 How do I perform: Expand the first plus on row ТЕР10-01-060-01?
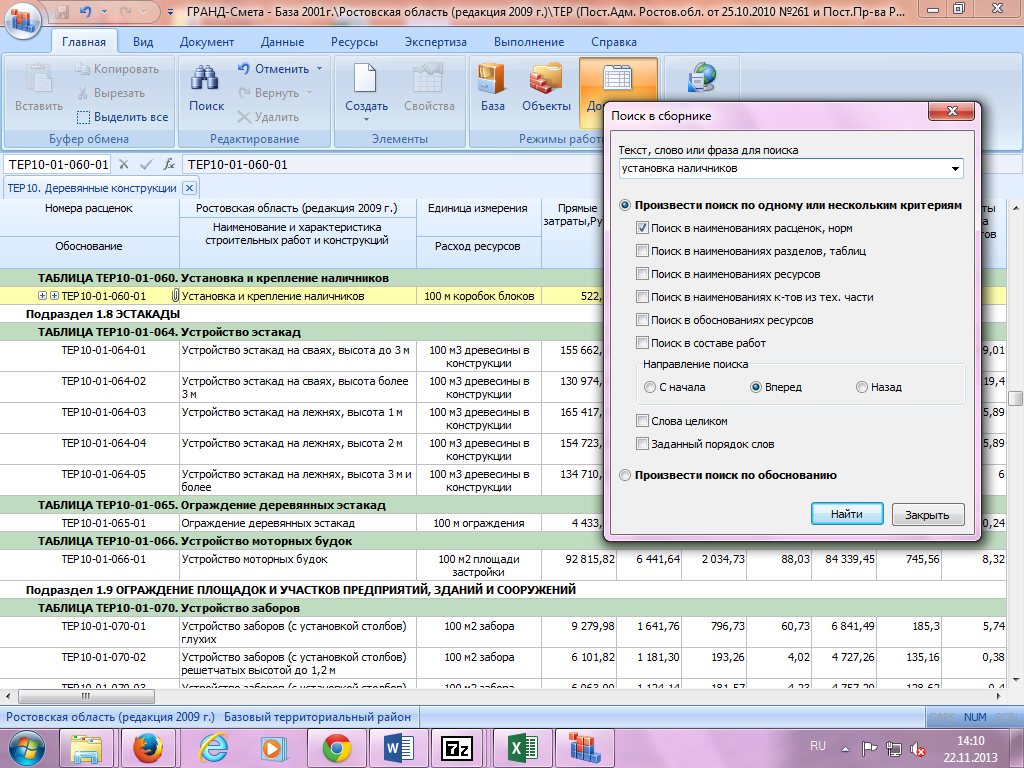point(42,296)
